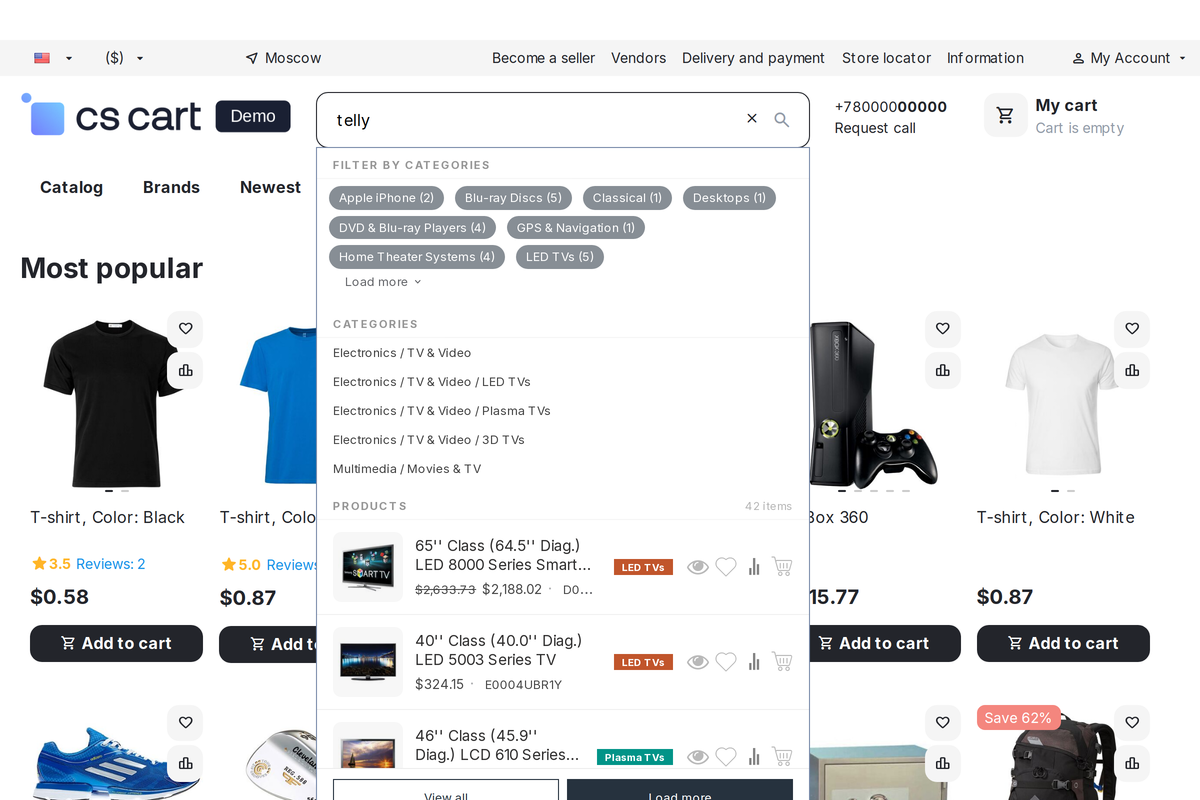This screenshot has height=800, width=1200.
Task: Click the CS Cart logo
Action: click(x=111, y=116)
